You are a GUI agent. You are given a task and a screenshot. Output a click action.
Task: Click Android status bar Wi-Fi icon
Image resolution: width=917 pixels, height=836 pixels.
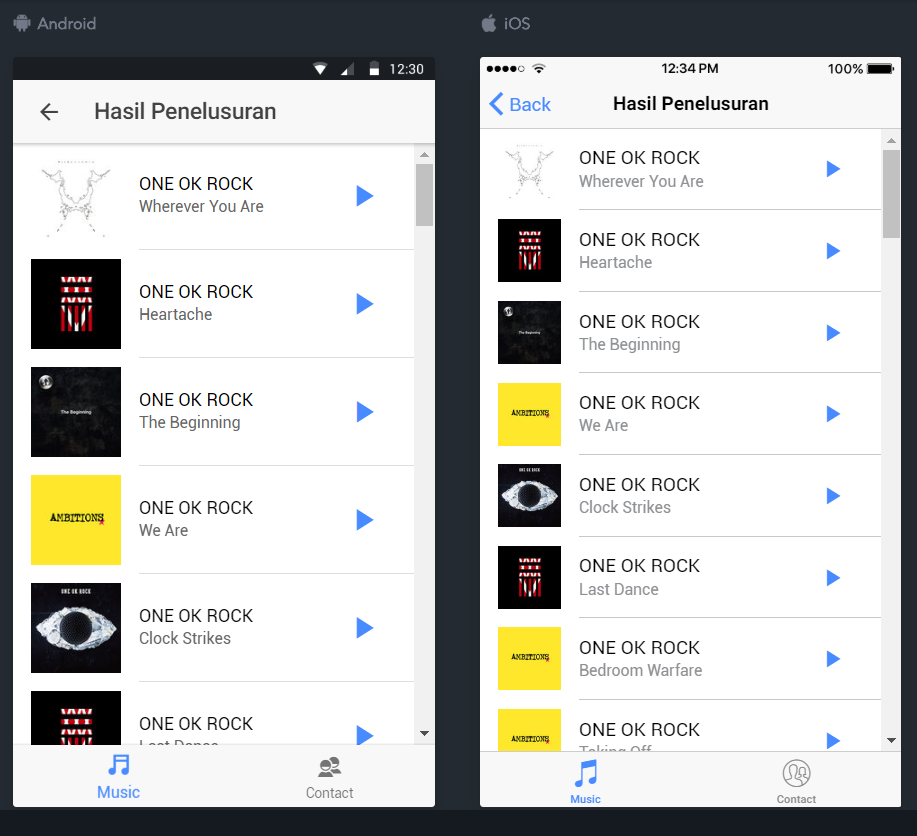[320, 69]
